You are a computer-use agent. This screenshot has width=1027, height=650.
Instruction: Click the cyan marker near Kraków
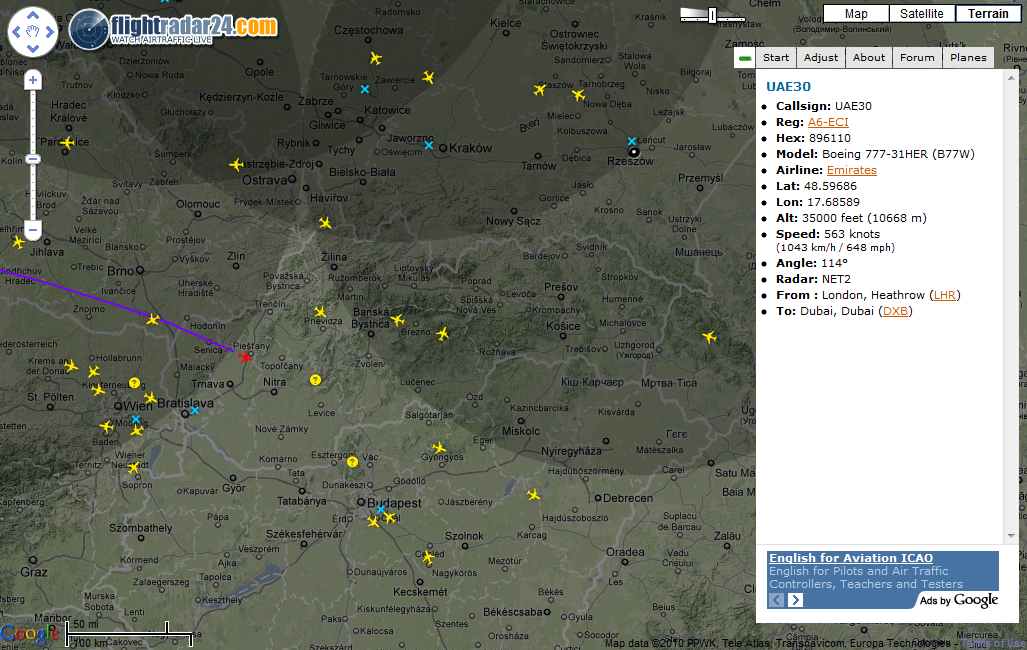(x=428, y=145)
